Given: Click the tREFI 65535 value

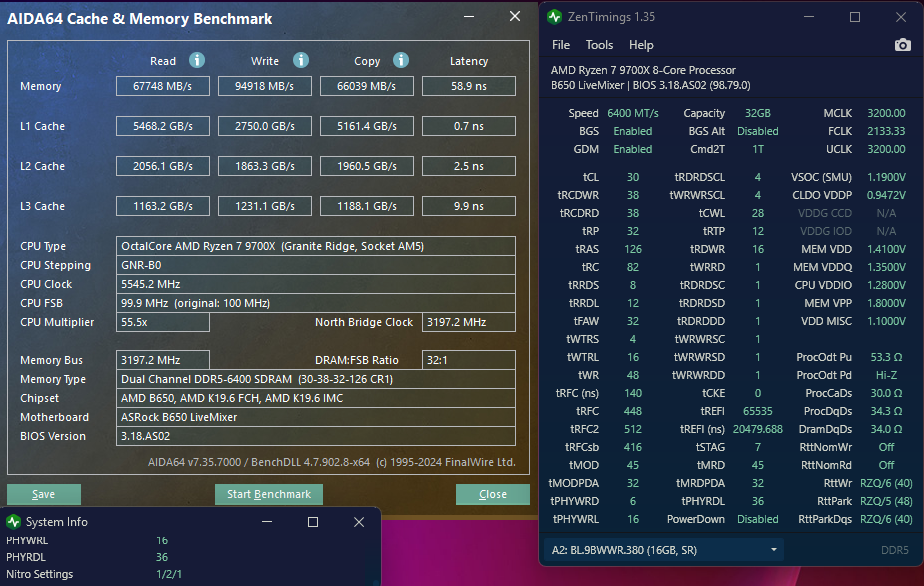Looking at the screenshot, I should click(758, 411).
